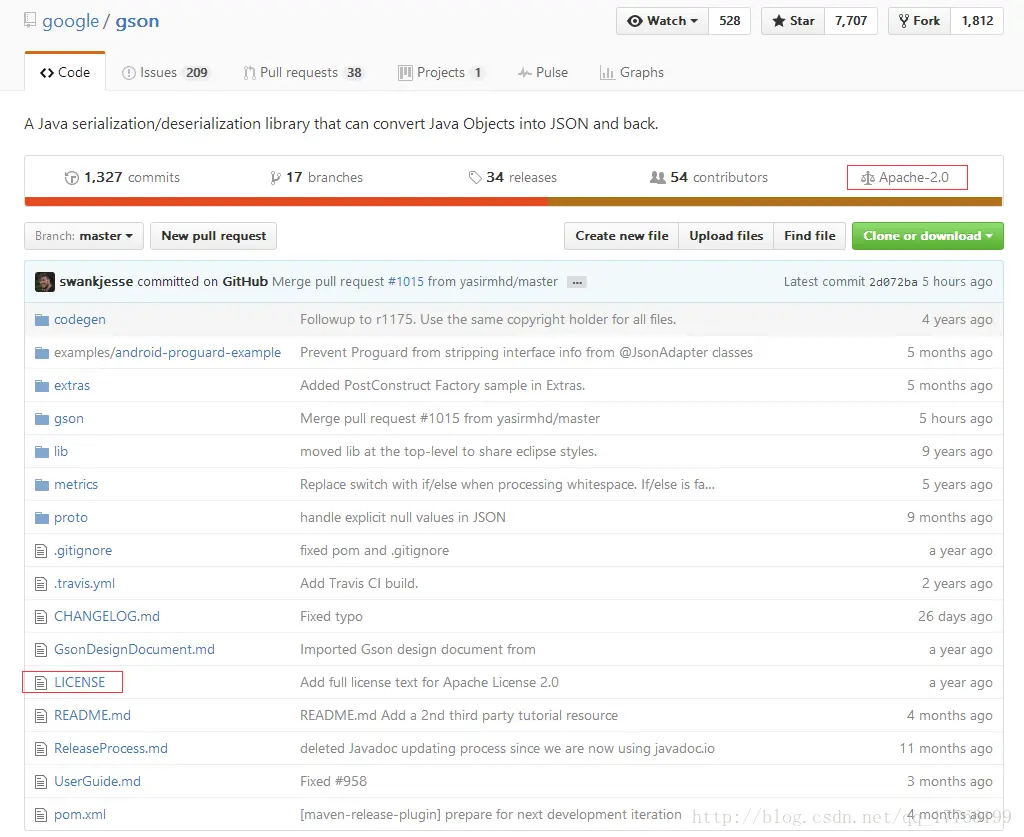
Task: Click Create new file button
Action: click(x=622, y=236)
